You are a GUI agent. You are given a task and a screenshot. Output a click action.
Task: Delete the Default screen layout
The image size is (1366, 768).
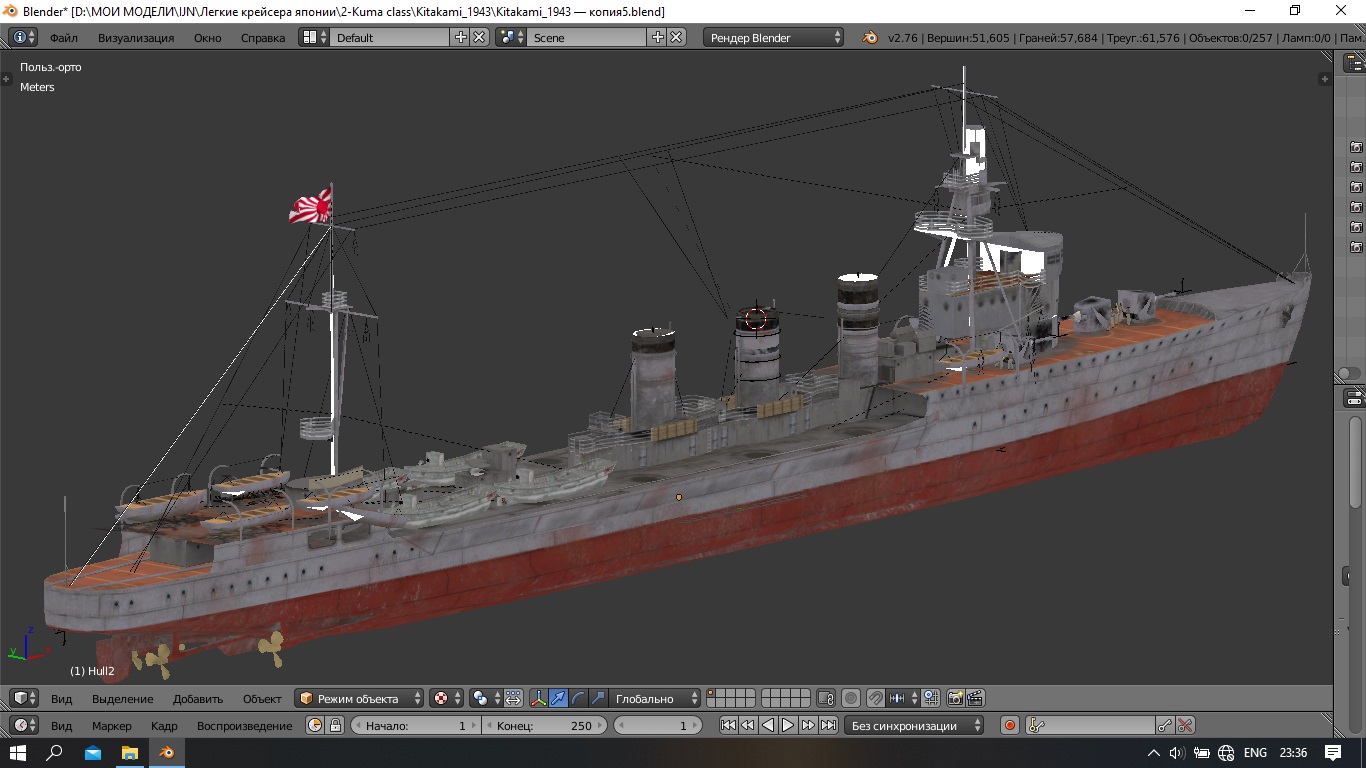[x=480, y=37]
